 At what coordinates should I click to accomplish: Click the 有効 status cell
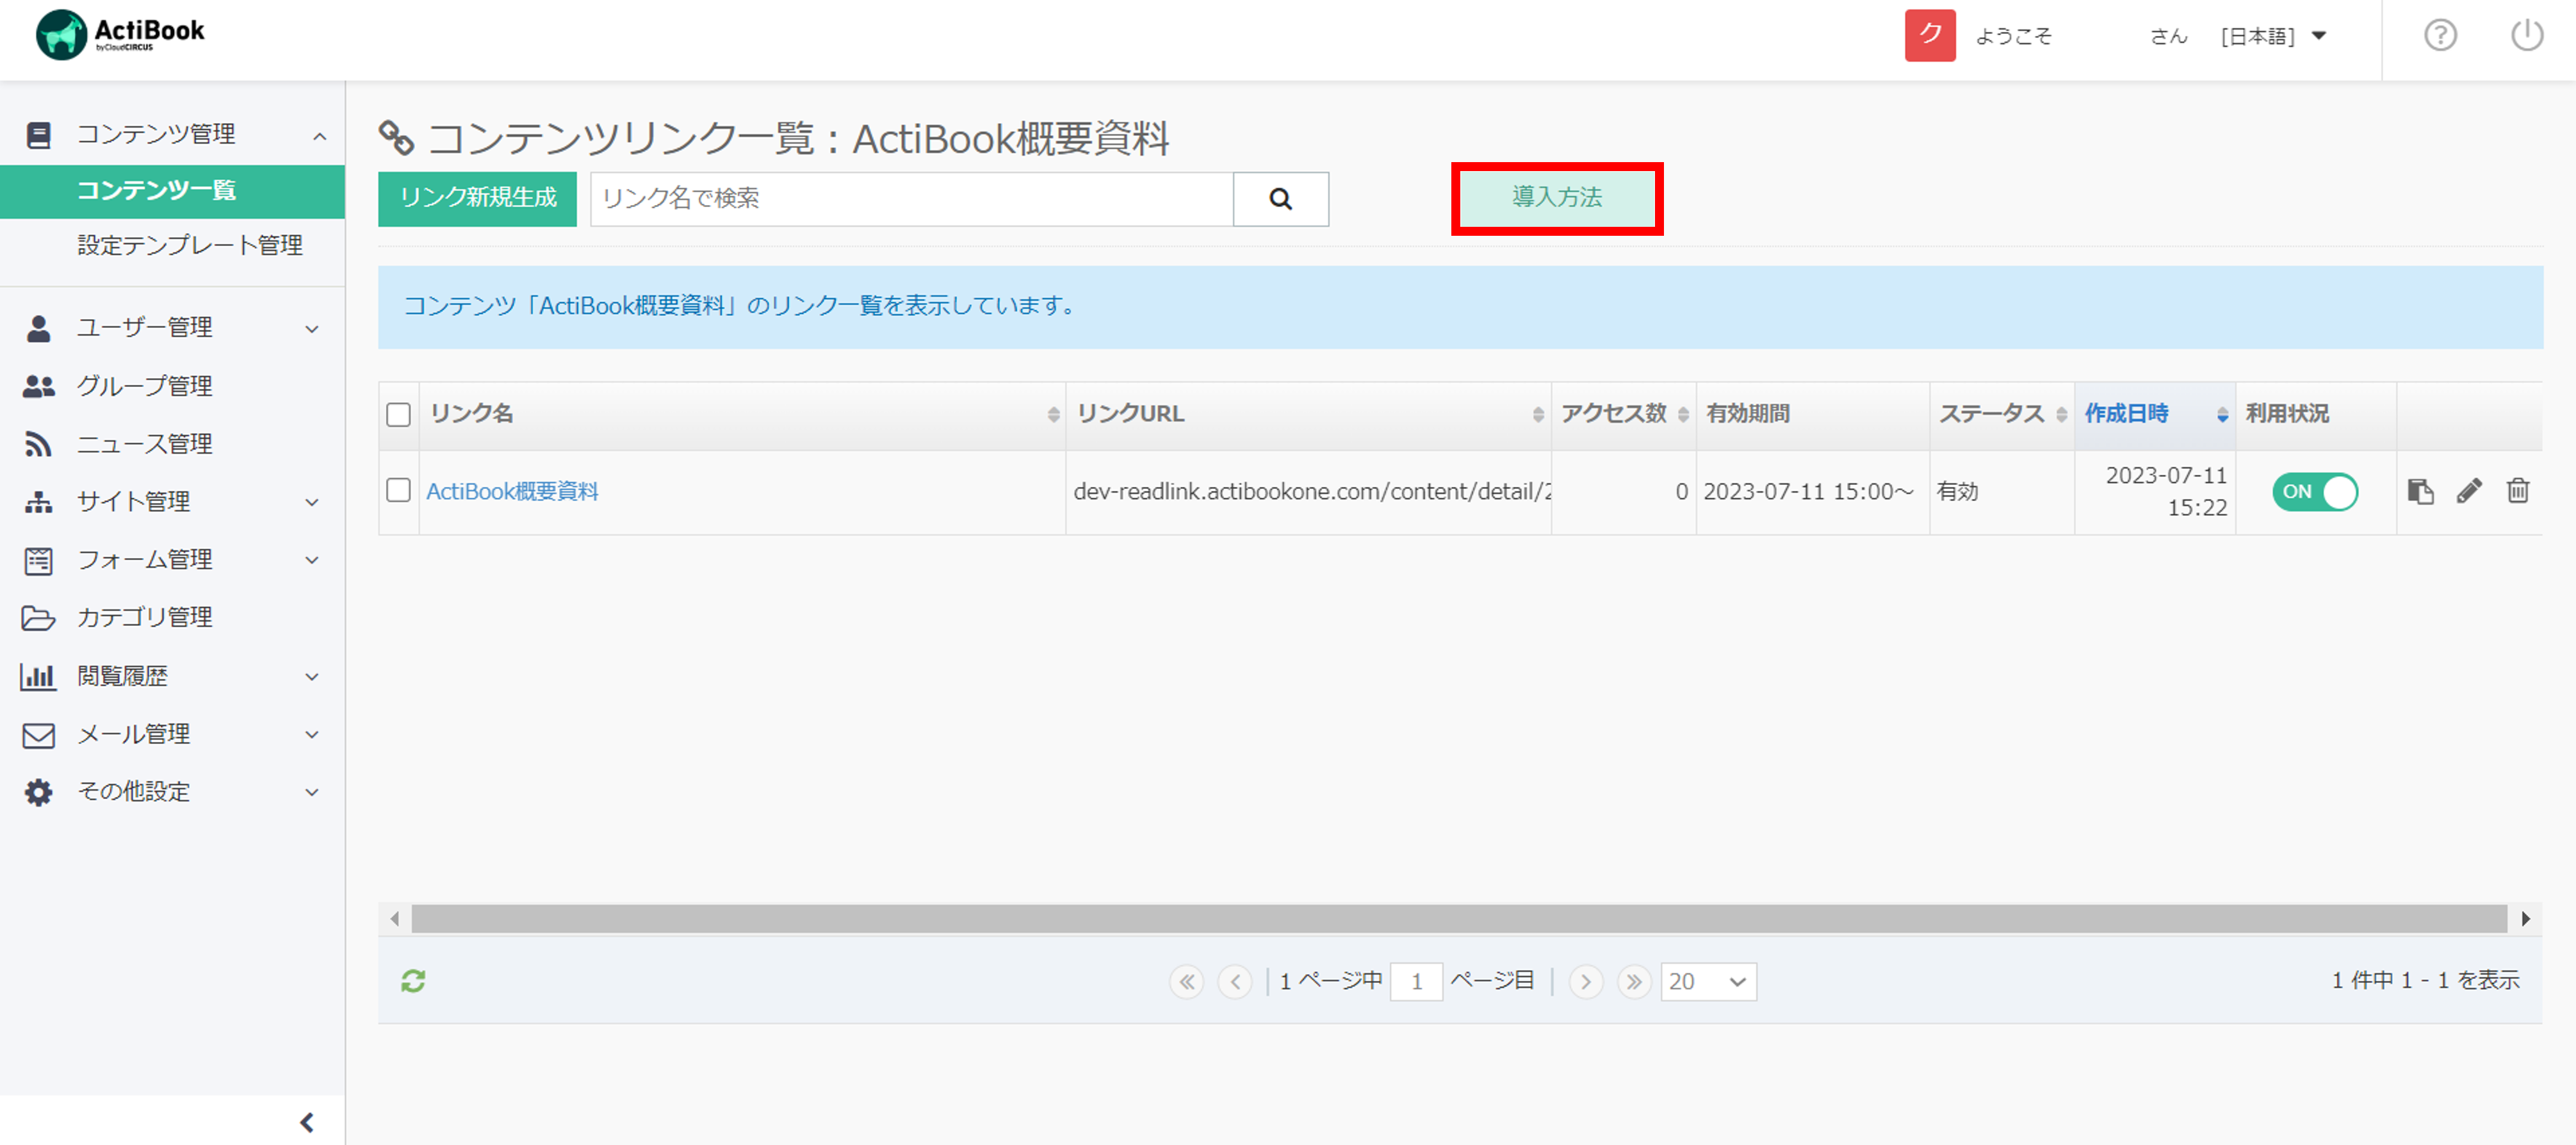click(2001, 492)
